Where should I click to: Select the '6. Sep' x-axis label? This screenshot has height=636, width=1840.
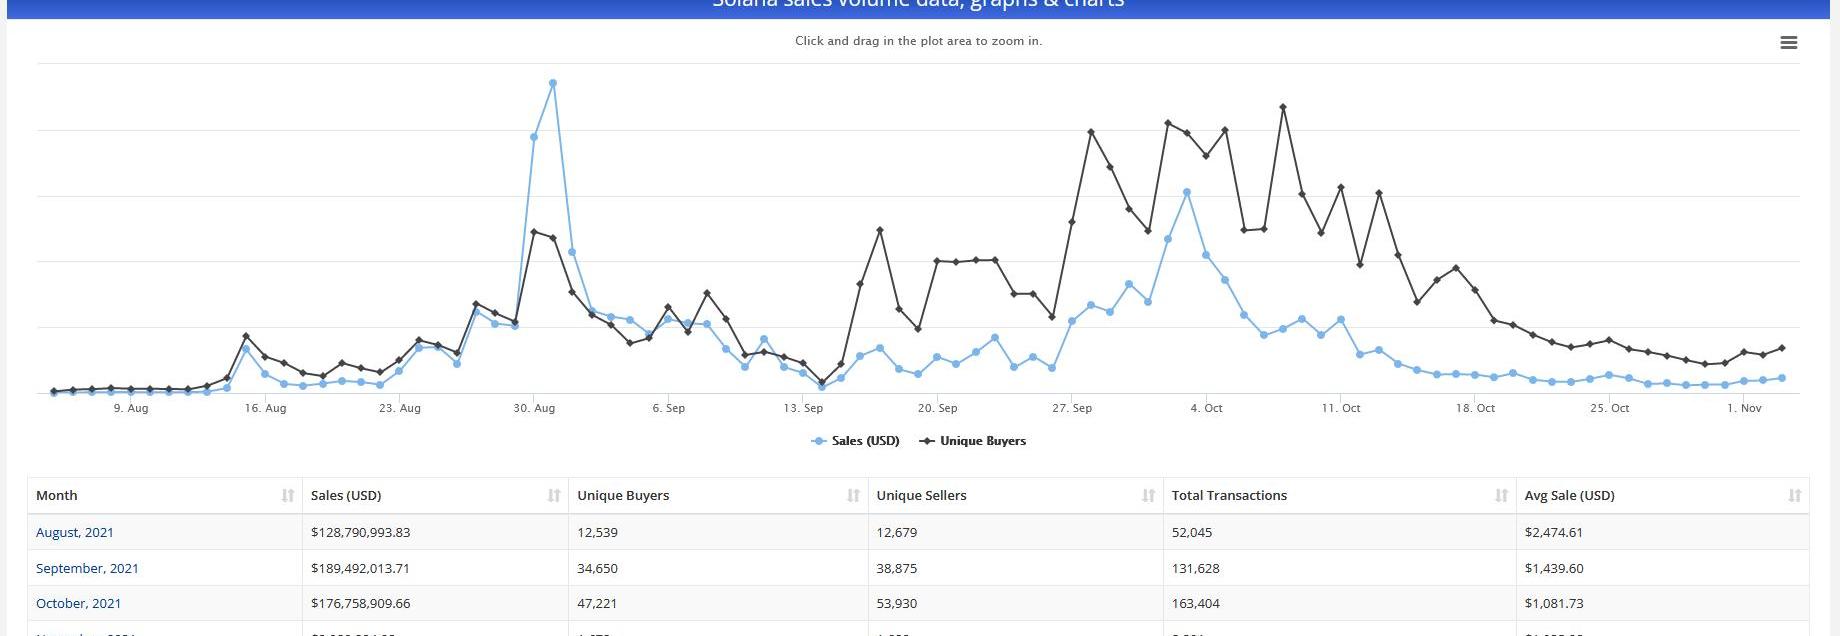669,408
